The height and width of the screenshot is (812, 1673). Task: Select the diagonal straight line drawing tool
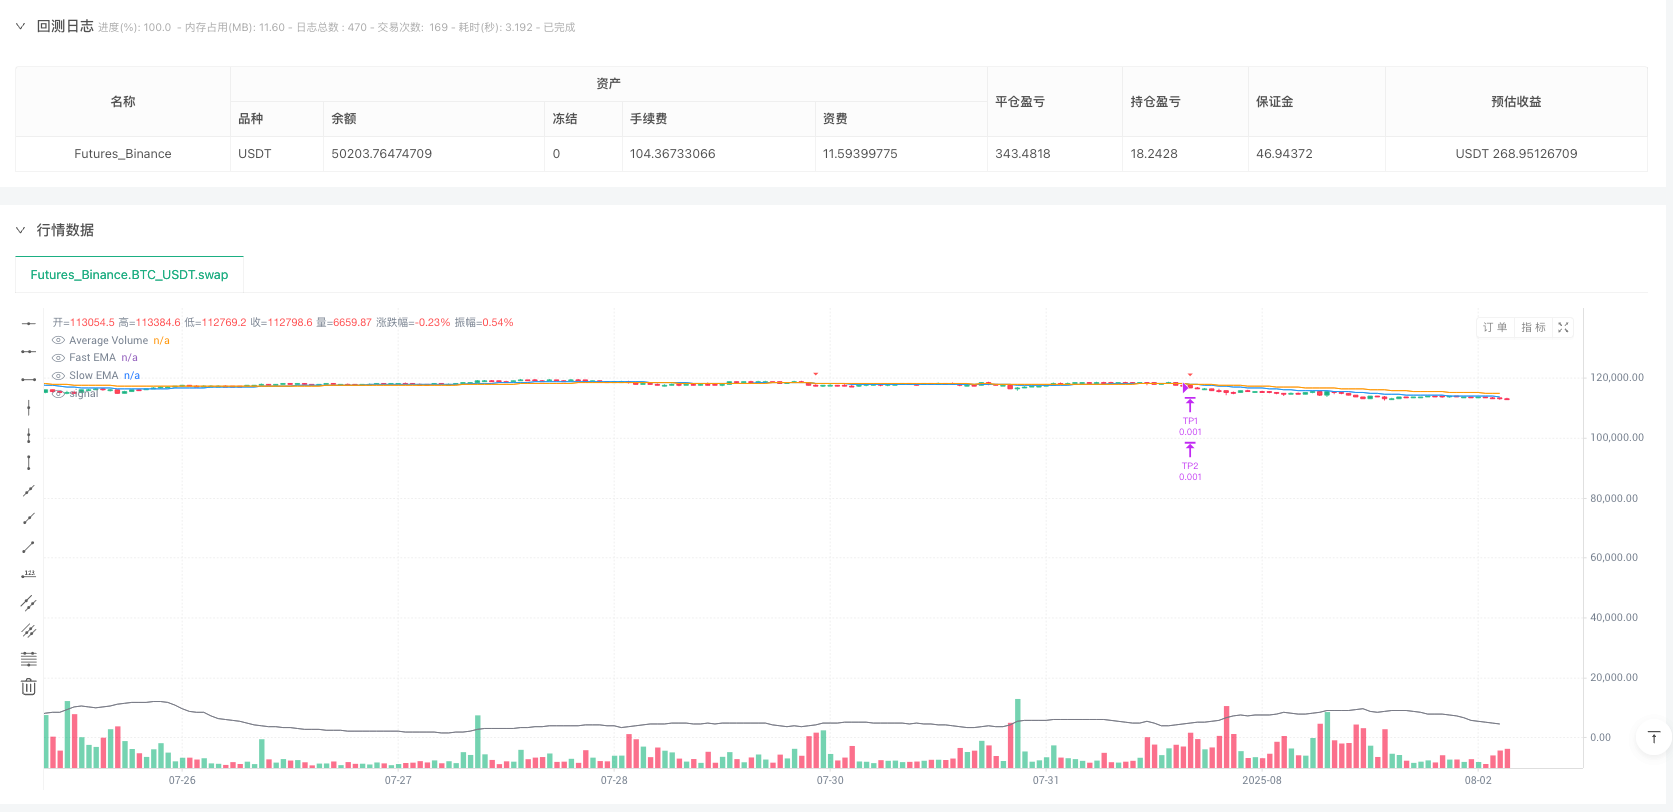[x=28, y=490]
